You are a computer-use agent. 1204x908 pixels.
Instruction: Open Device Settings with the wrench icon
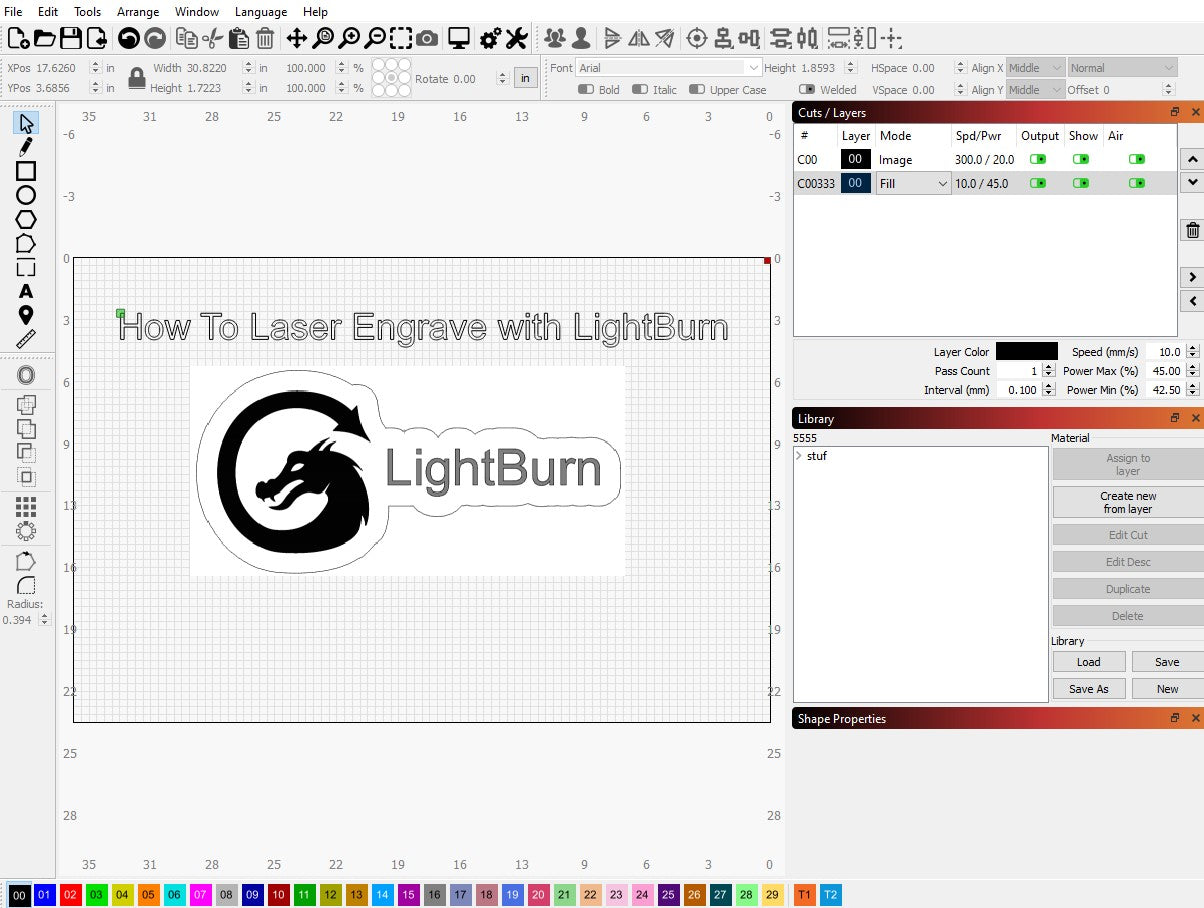[516, 38]
